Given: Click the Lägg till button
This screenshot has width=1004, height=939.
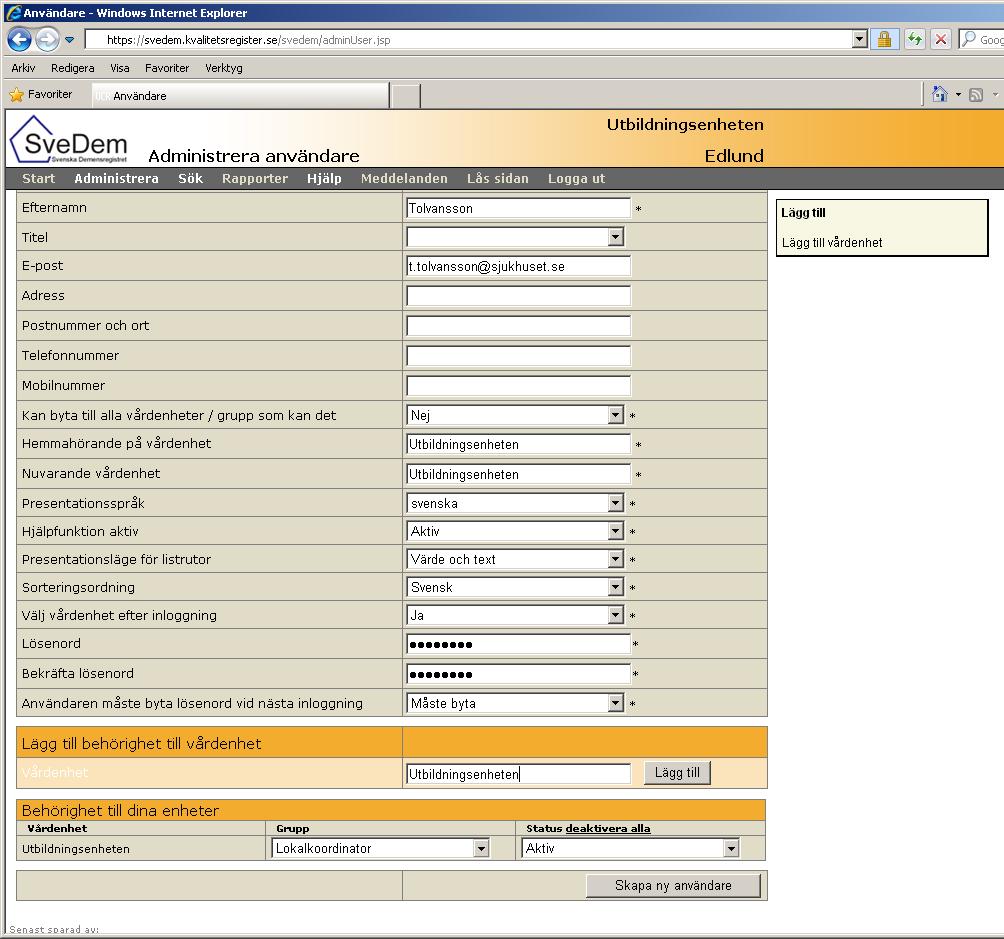Looking at the screenshot, I should [x=677, y=773].
